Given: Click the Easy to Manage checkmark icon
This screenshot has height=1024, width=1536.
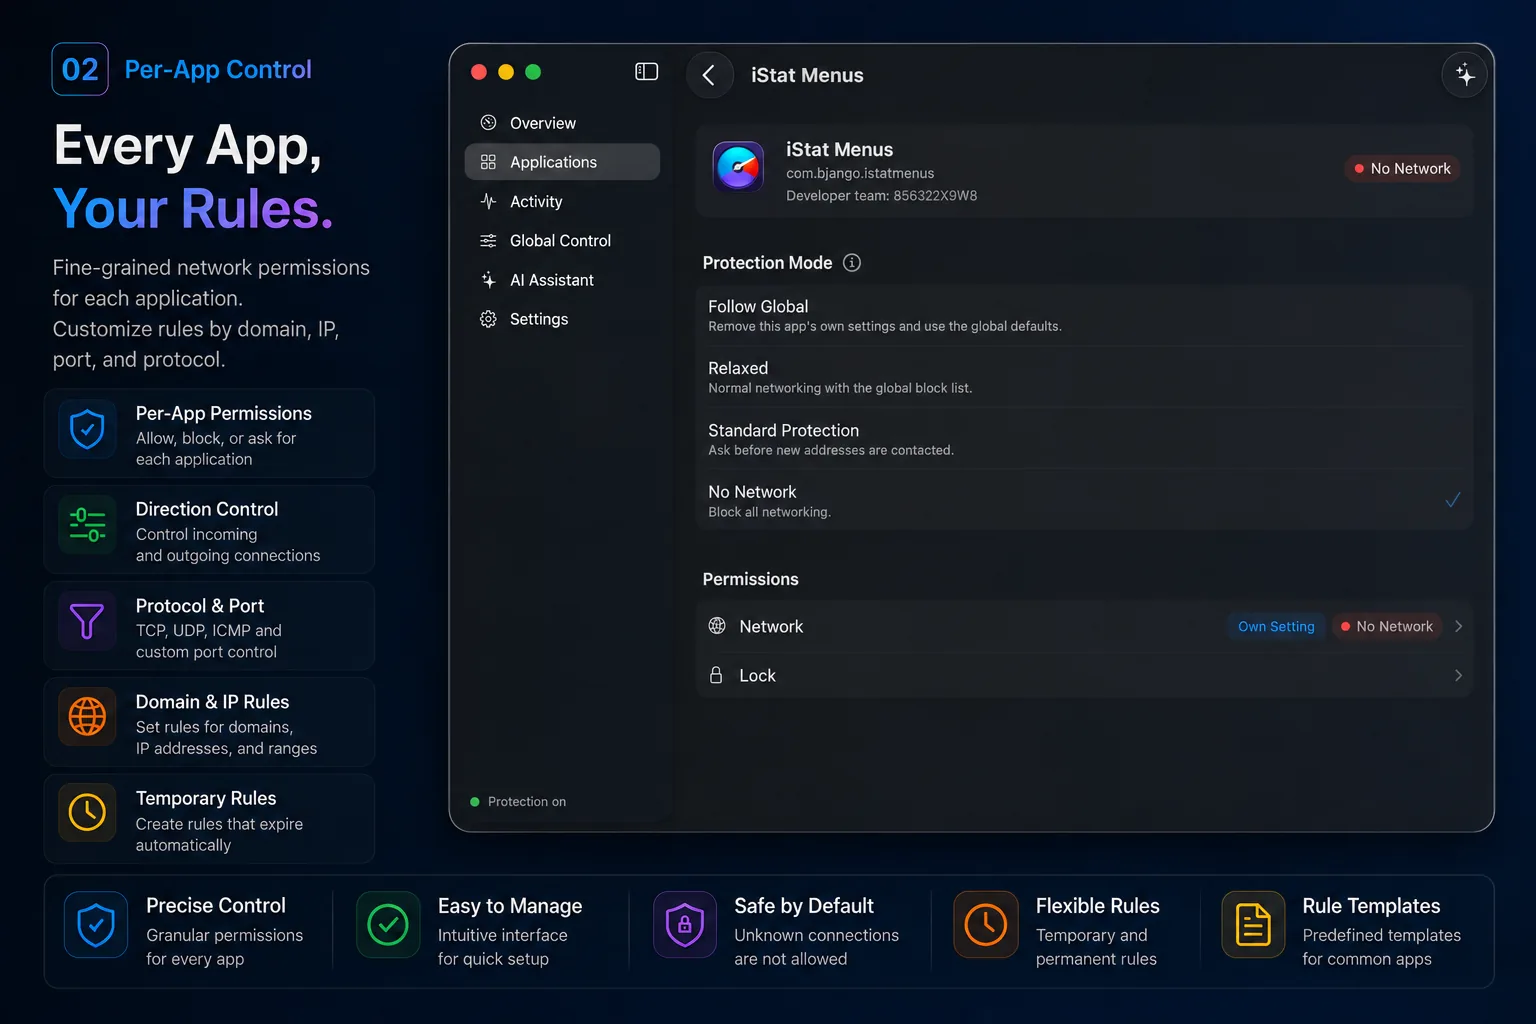Looking at the screenshot, I should pyautogui.click(x=388, y=925).
